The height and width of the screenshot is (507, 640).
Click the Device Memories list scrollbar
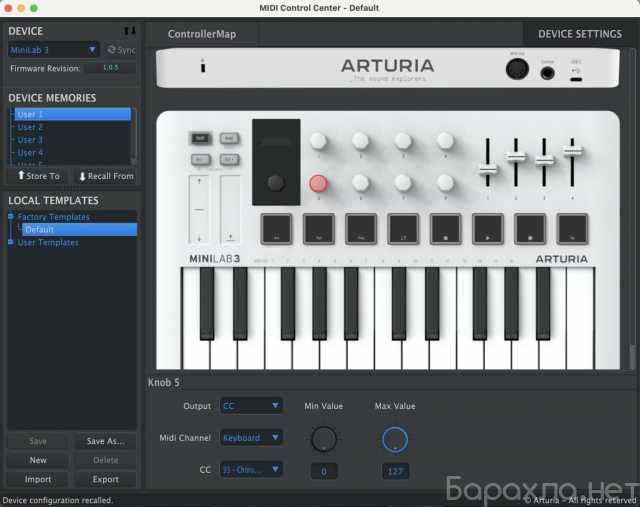[x=133, y=136]
